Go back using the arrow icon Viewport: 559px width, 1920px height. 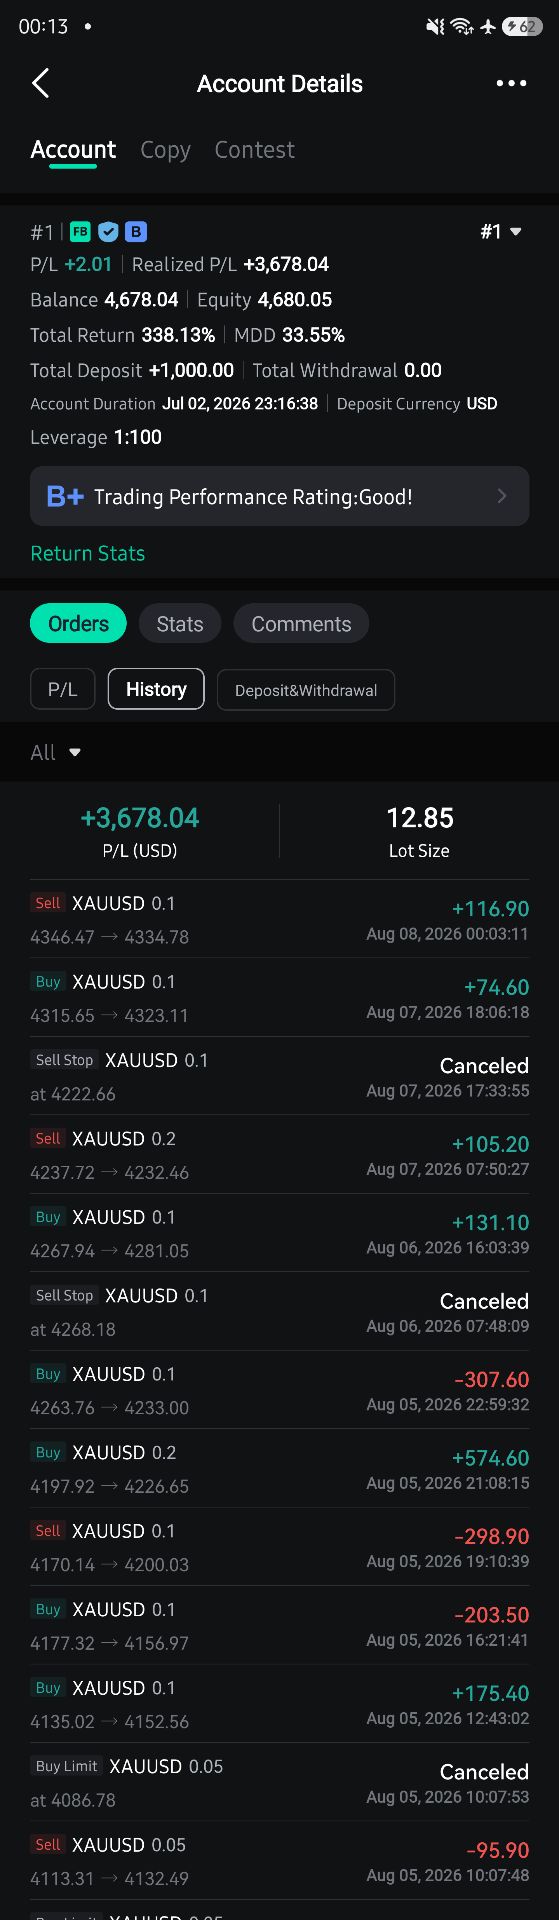(41, 83)
